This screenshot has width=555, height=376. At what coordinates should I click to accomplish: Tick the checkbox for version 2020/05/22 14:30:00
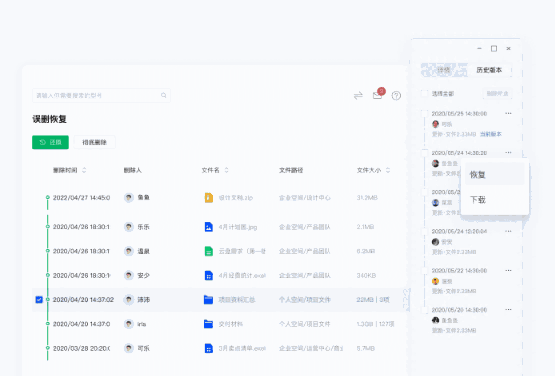(424, 270)
